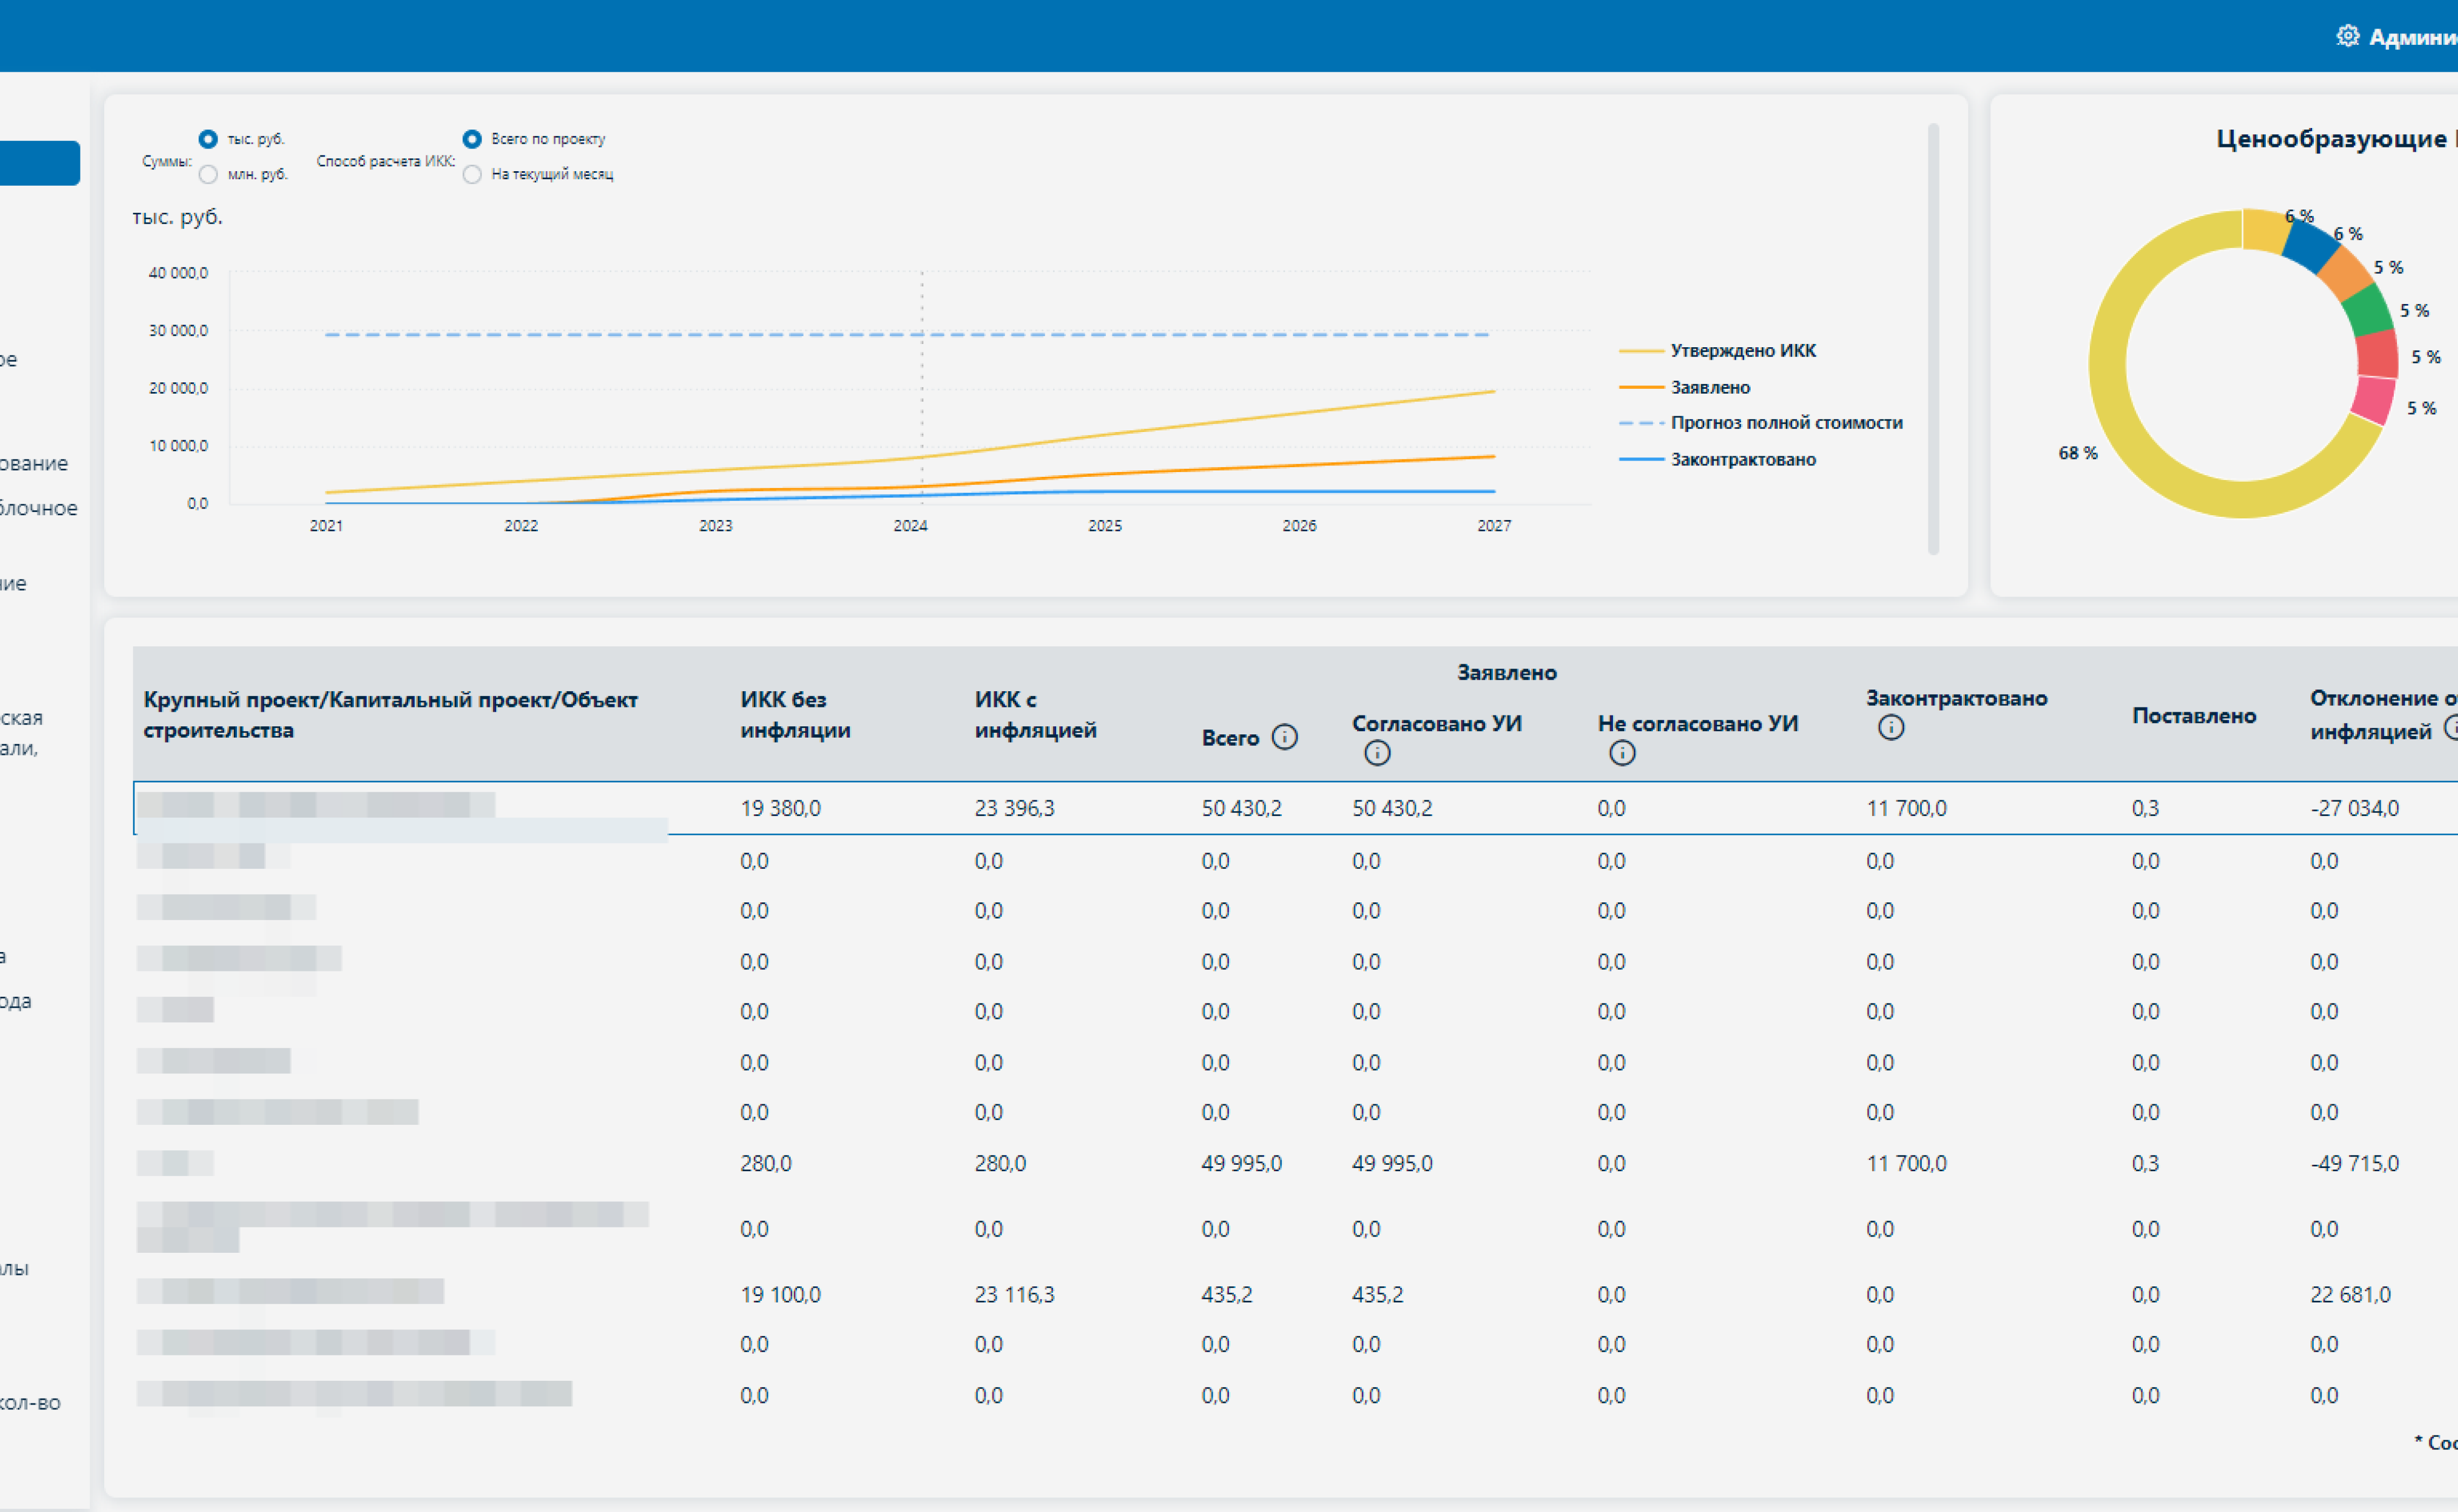The height and width of the screenshot is (1512, 2458).
Task: Toggle Утверждено ИКК legend series
Action: 1717,351
